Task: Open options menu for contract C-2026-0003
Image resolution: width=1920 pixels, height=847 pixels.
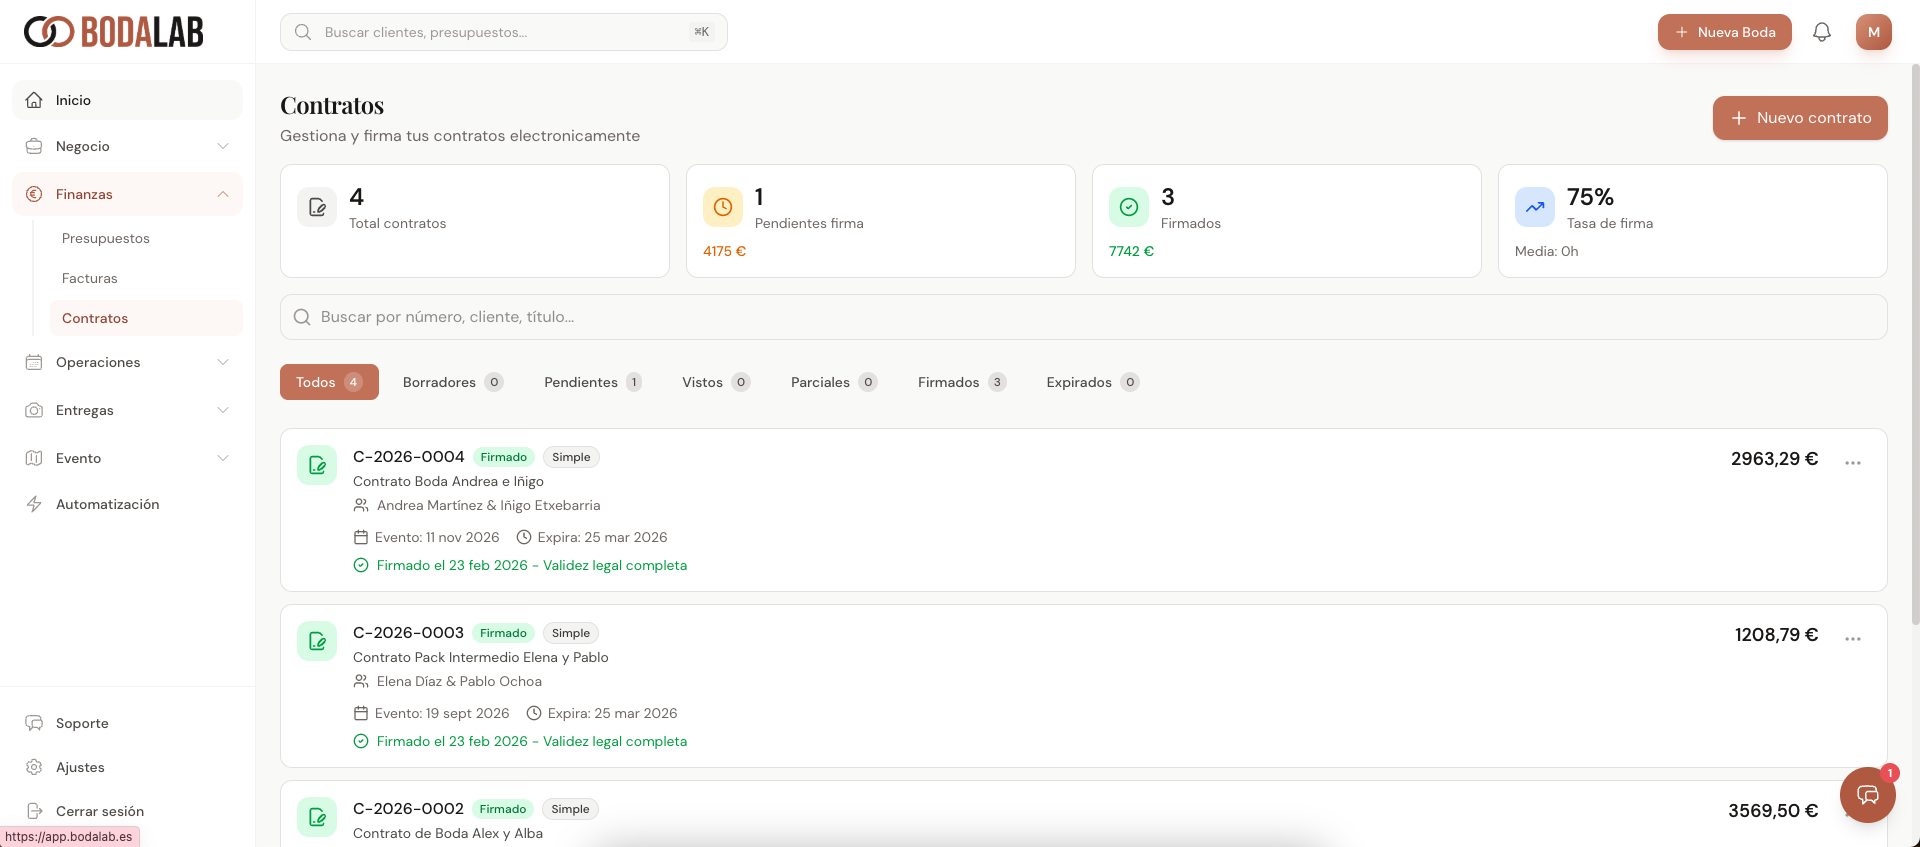Action: point(1852,638)
